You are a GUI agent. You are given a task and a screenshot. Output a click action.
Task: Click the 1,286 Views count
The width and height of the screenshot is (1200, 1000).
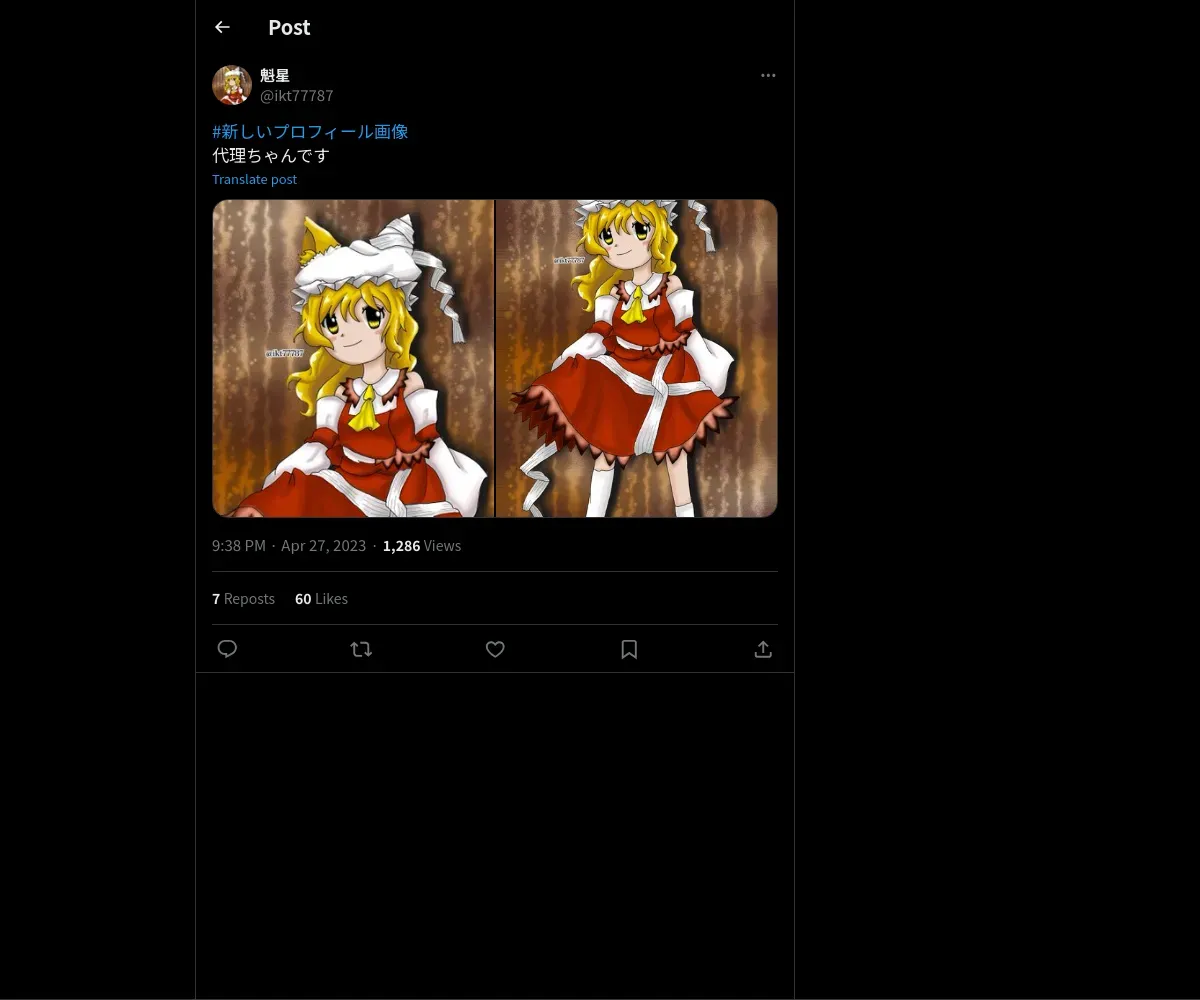[421, 545]
